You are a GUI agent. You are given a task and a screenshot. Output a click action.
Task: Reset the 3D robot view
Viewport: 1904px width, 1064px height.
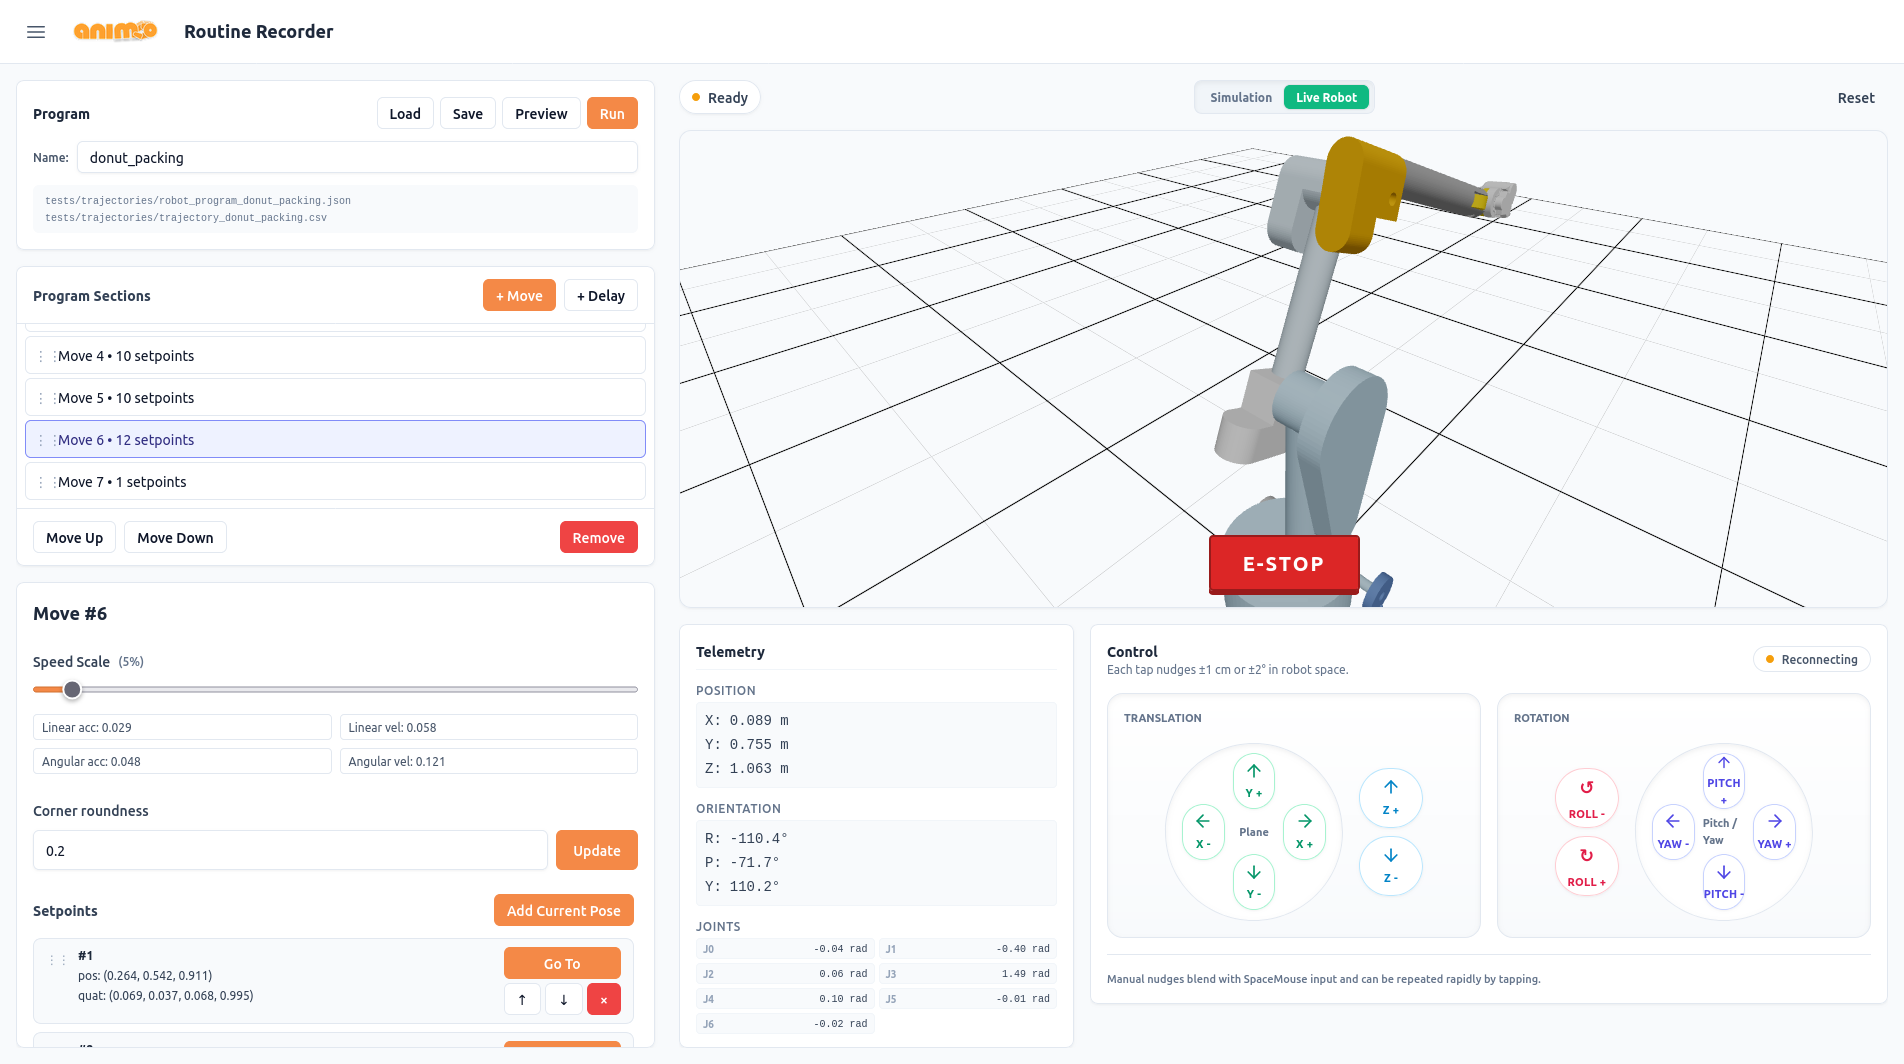pyautogui.click(x=1855, y=98)
